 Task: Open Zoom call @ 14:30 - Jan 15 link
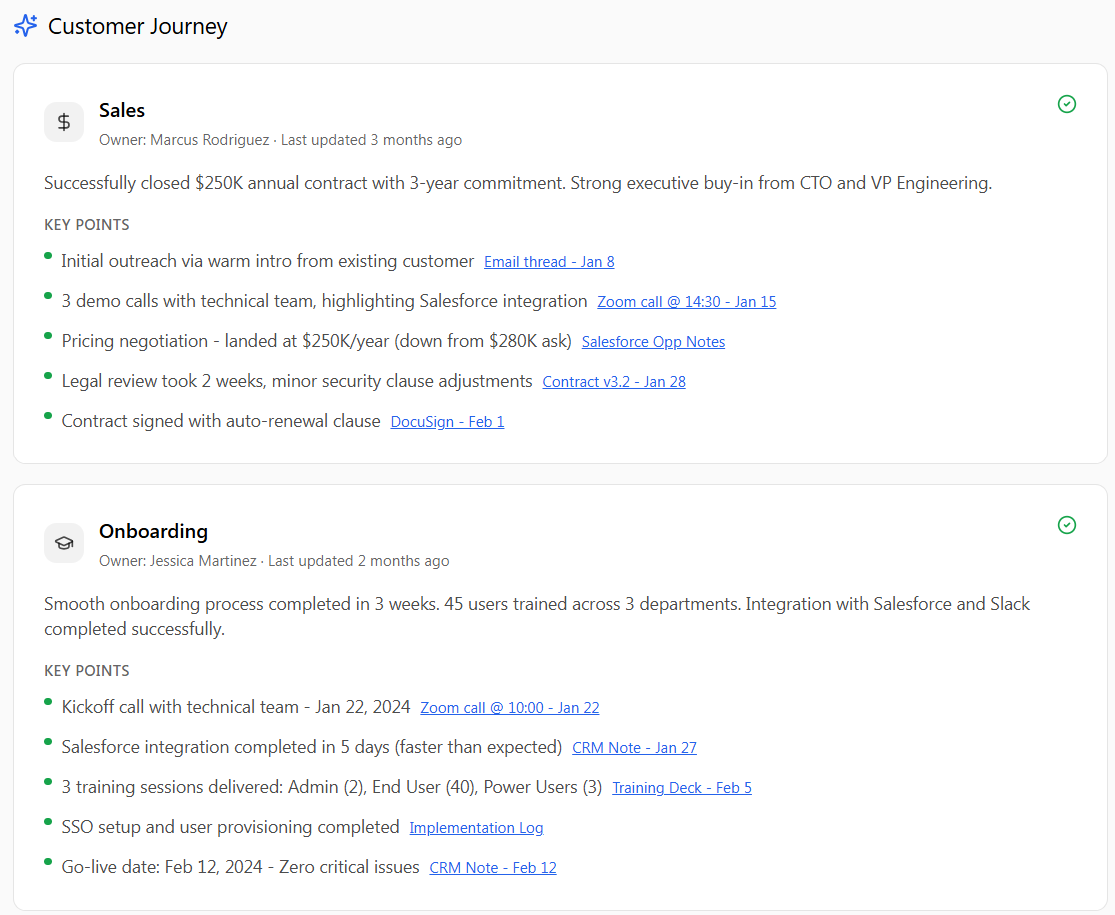point(686,302)
